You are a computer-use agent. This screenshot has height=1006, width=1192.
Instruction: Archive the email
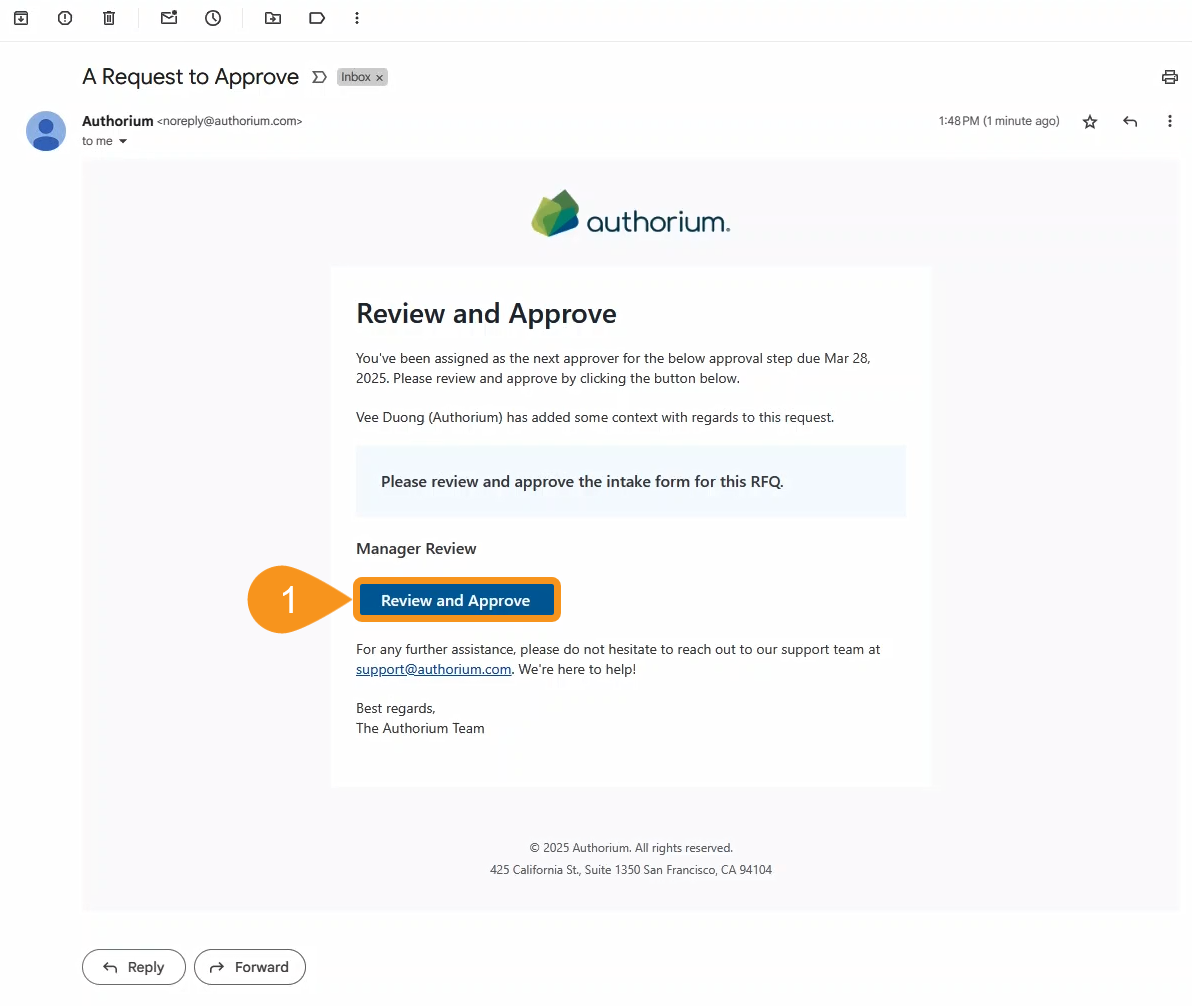[x=21, y=18]
